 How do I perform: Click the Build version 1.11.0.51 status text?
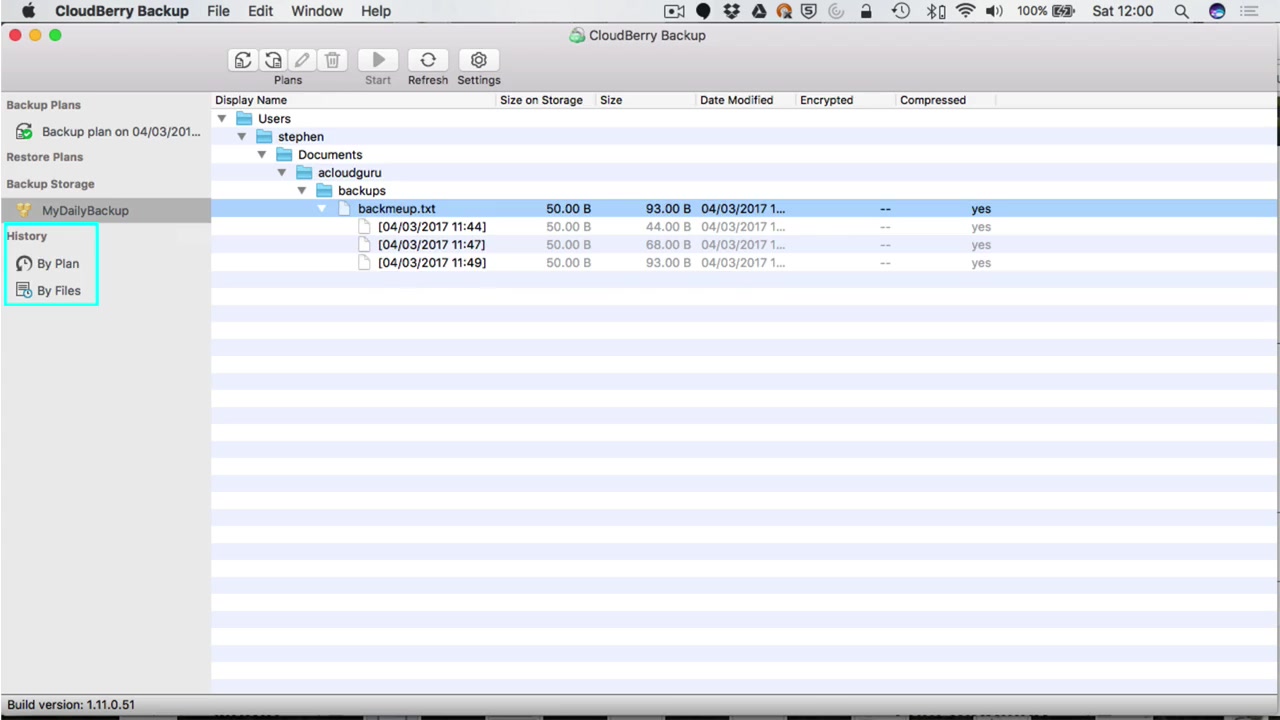click(x=71, y=705)
